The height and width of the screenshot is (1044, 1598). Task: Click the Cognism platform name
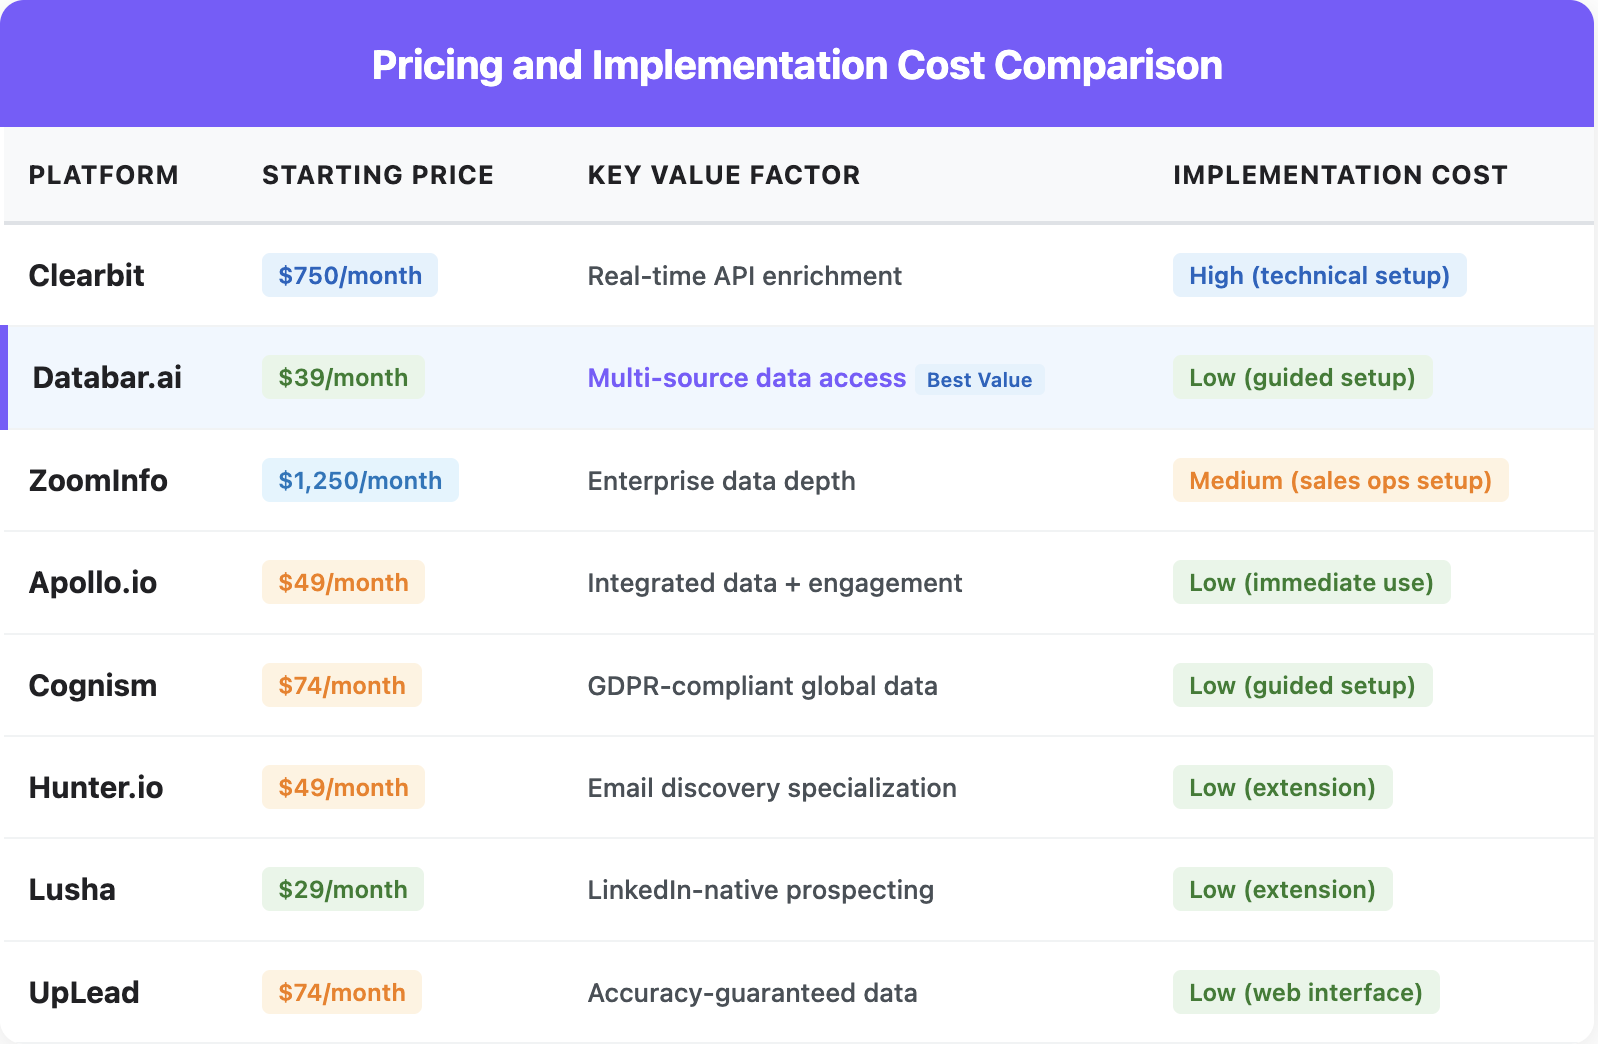pos(93,685)
